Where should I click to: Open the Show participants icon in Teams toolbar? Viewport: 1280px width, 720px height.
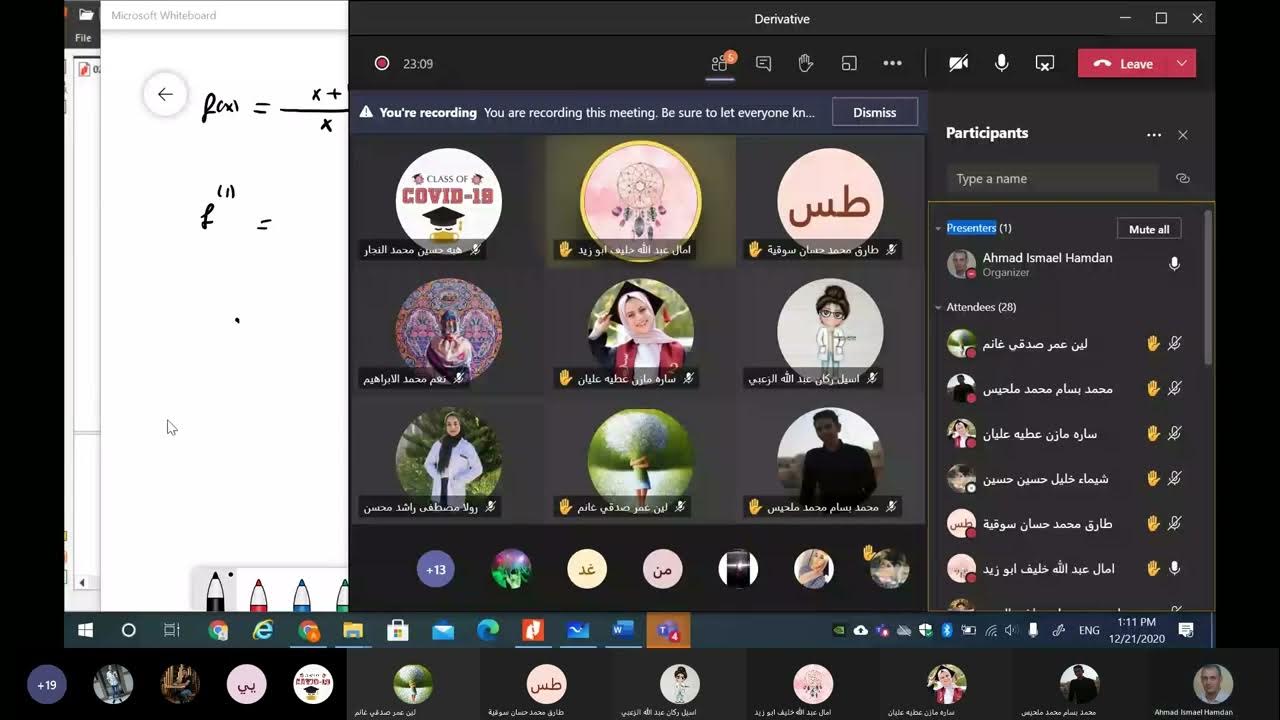(720, 63)
